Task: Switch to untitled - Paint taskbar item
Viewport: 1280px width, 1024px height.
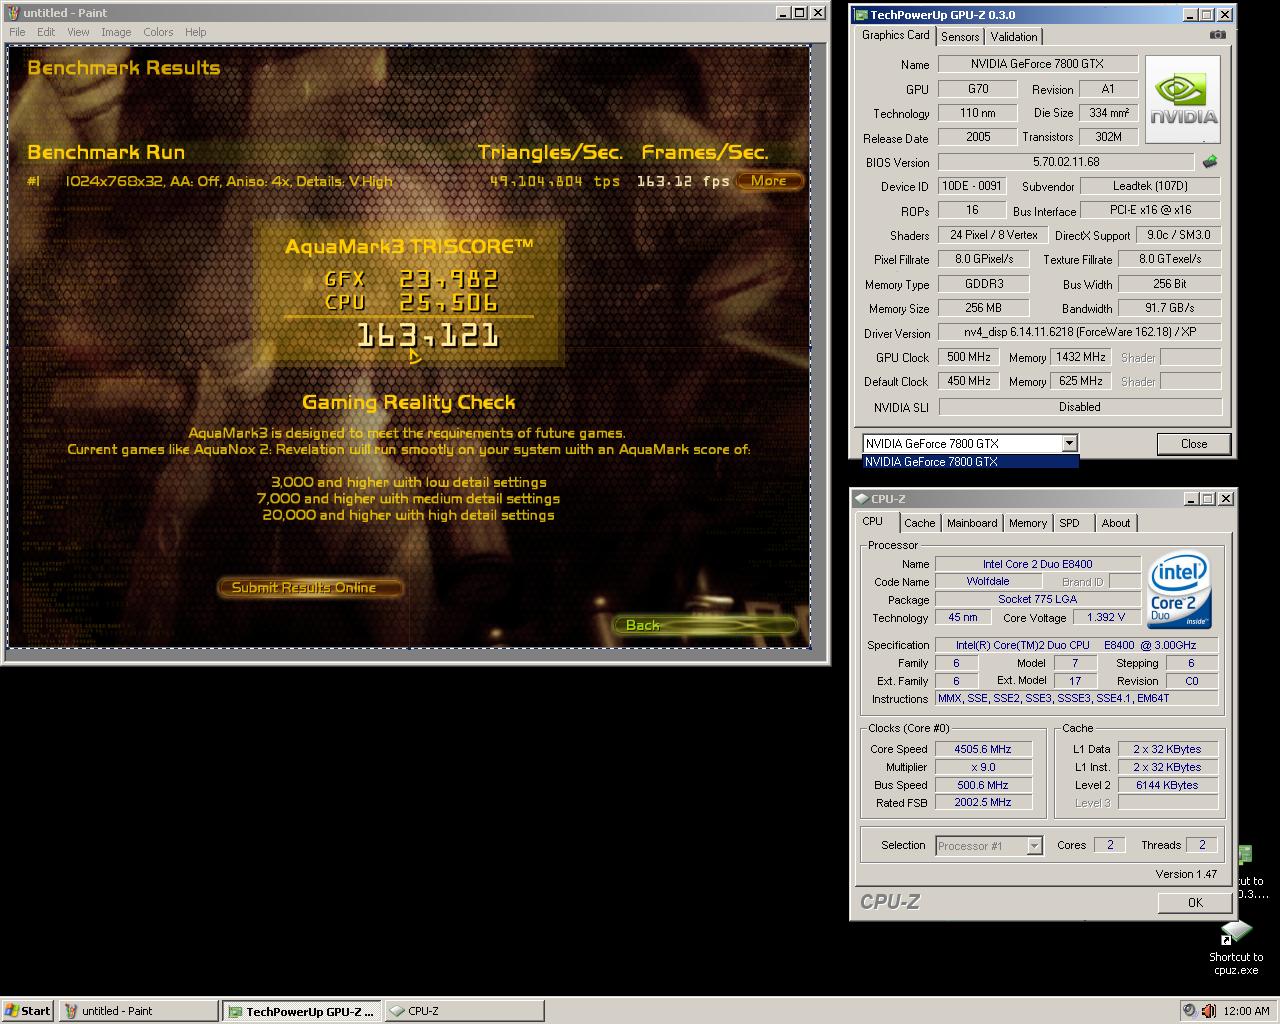Action: pyautogui.click(x=138, y=1011)
